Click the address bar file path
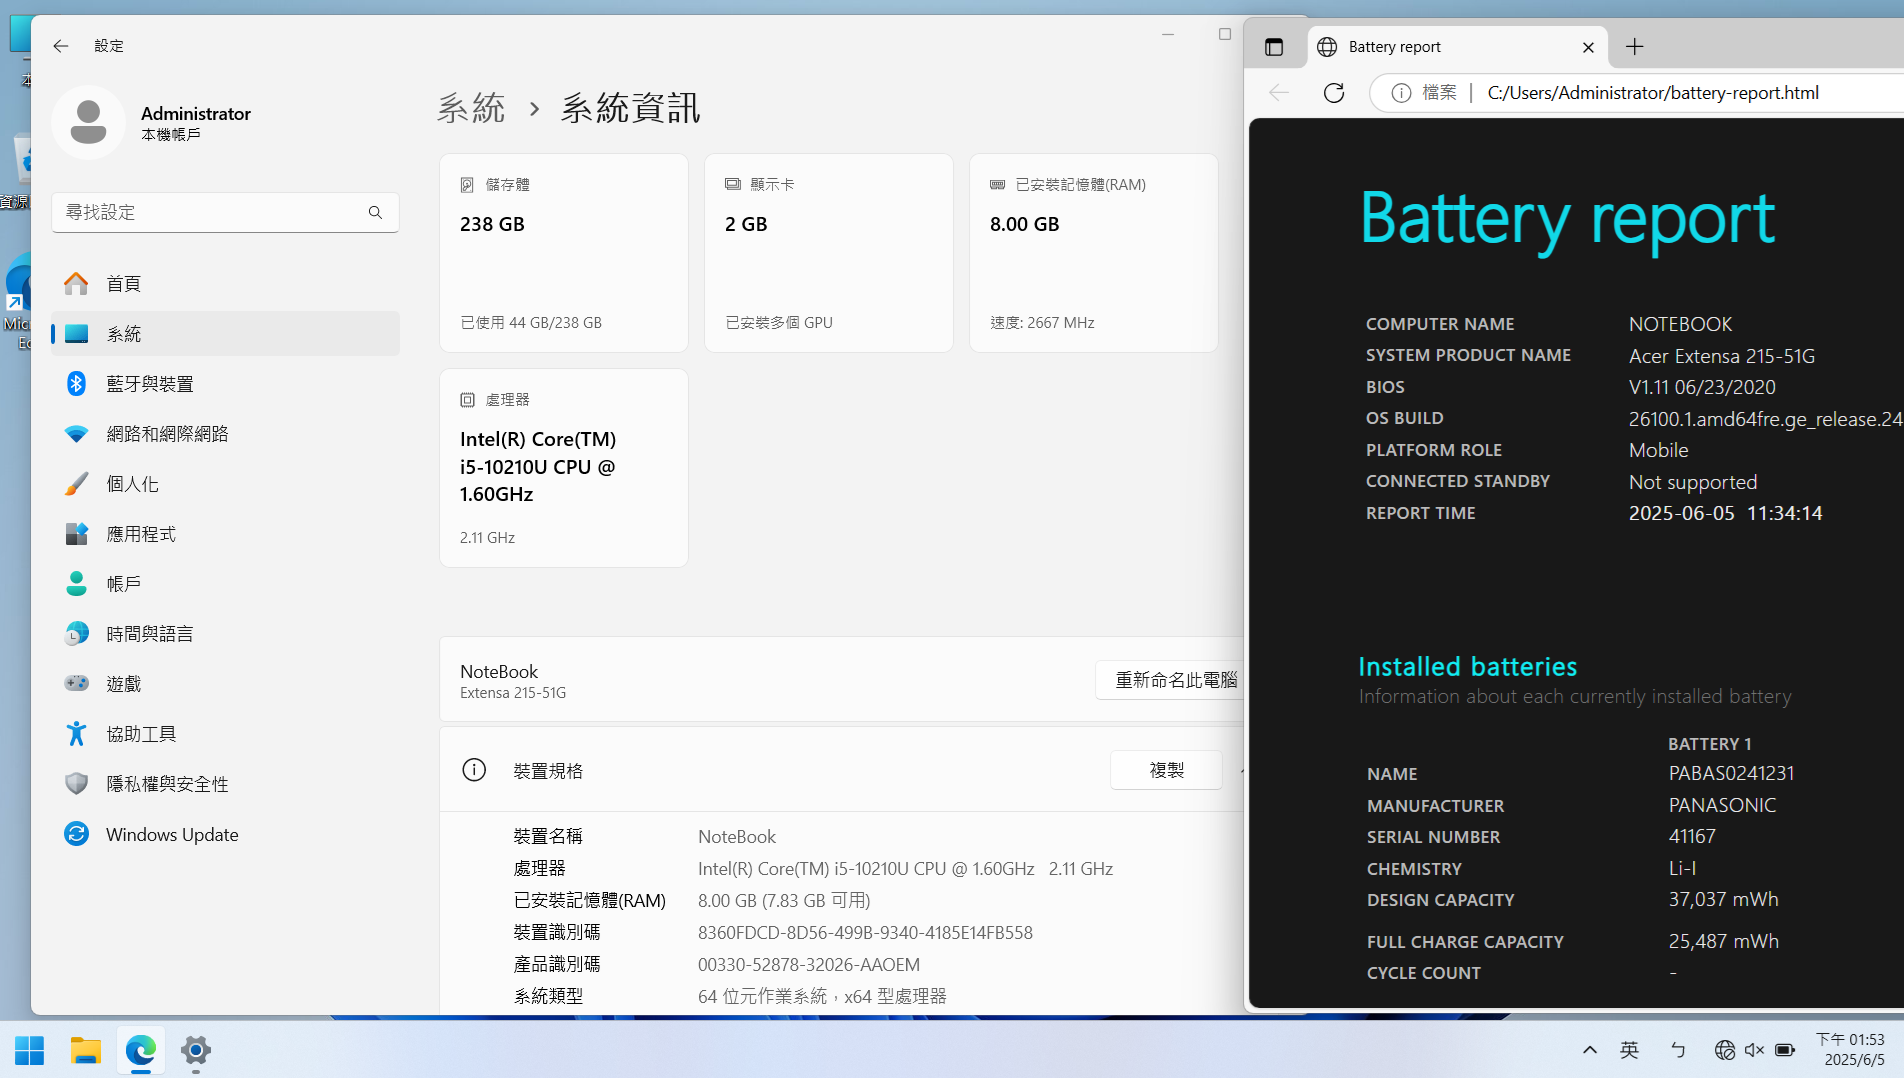Screen dimensions: 1904x1078 pos(1653,93)
